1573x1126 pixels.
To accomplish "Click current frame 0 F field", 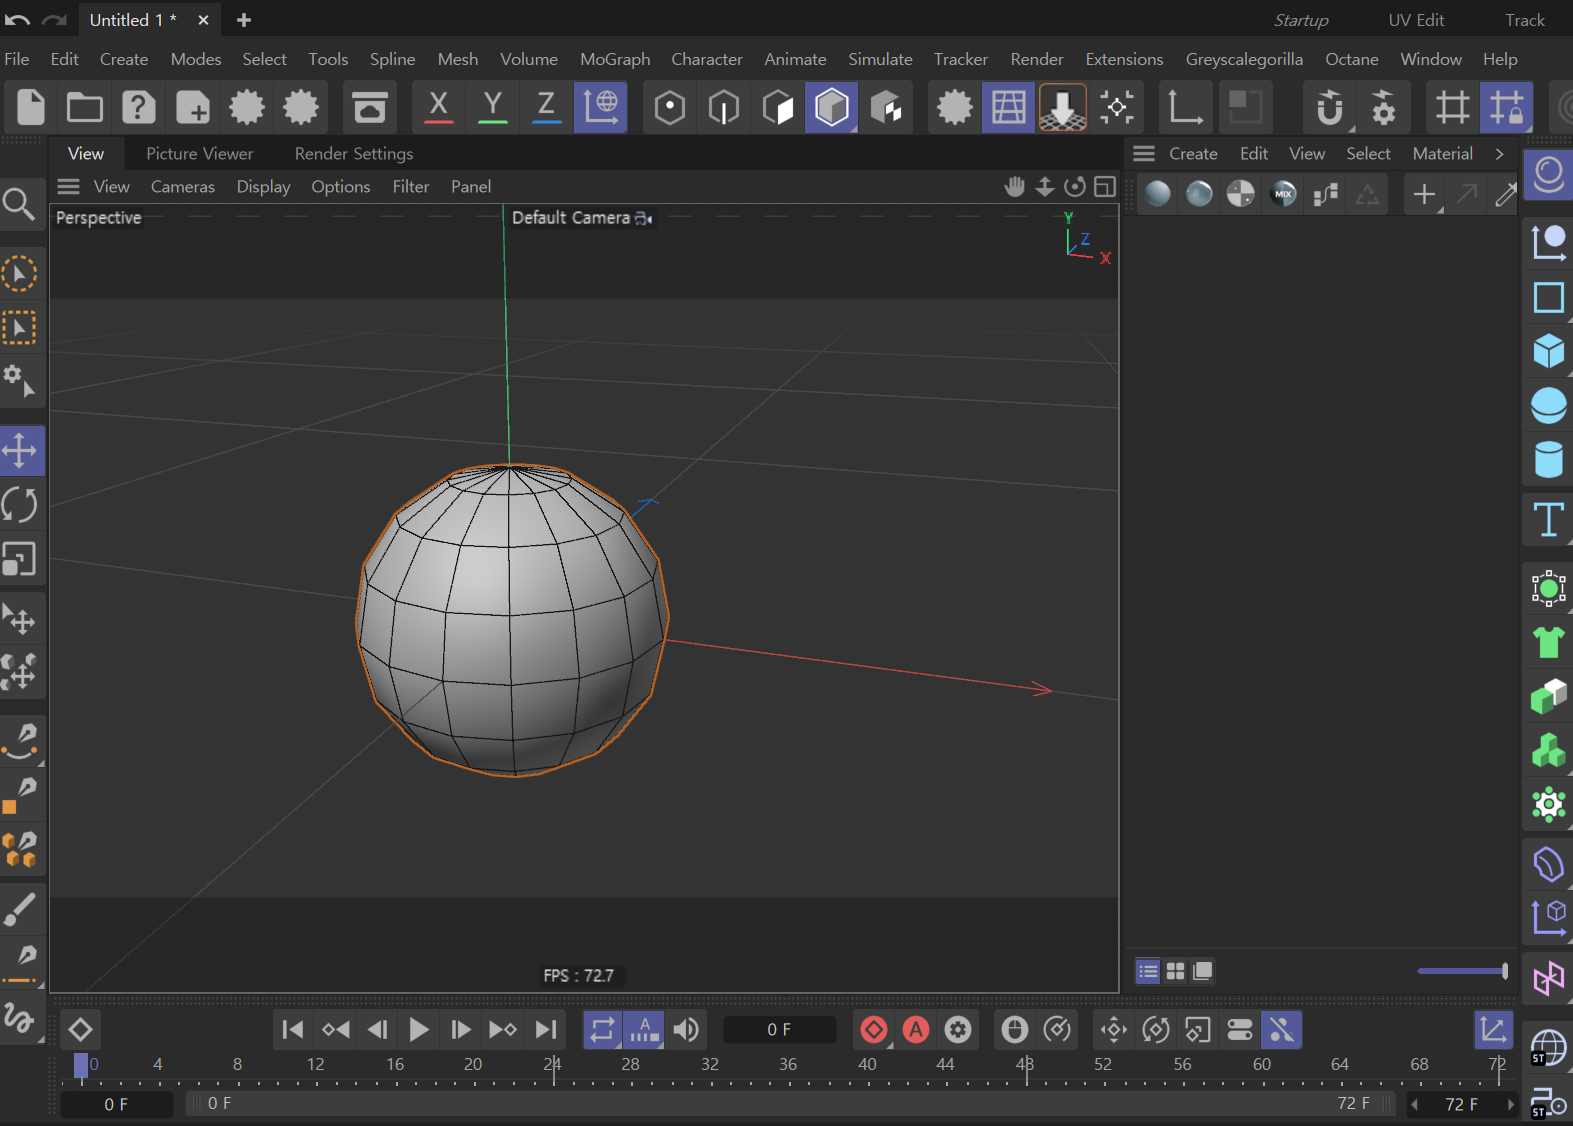I will pyautogui.click(x=779, y=1029).
